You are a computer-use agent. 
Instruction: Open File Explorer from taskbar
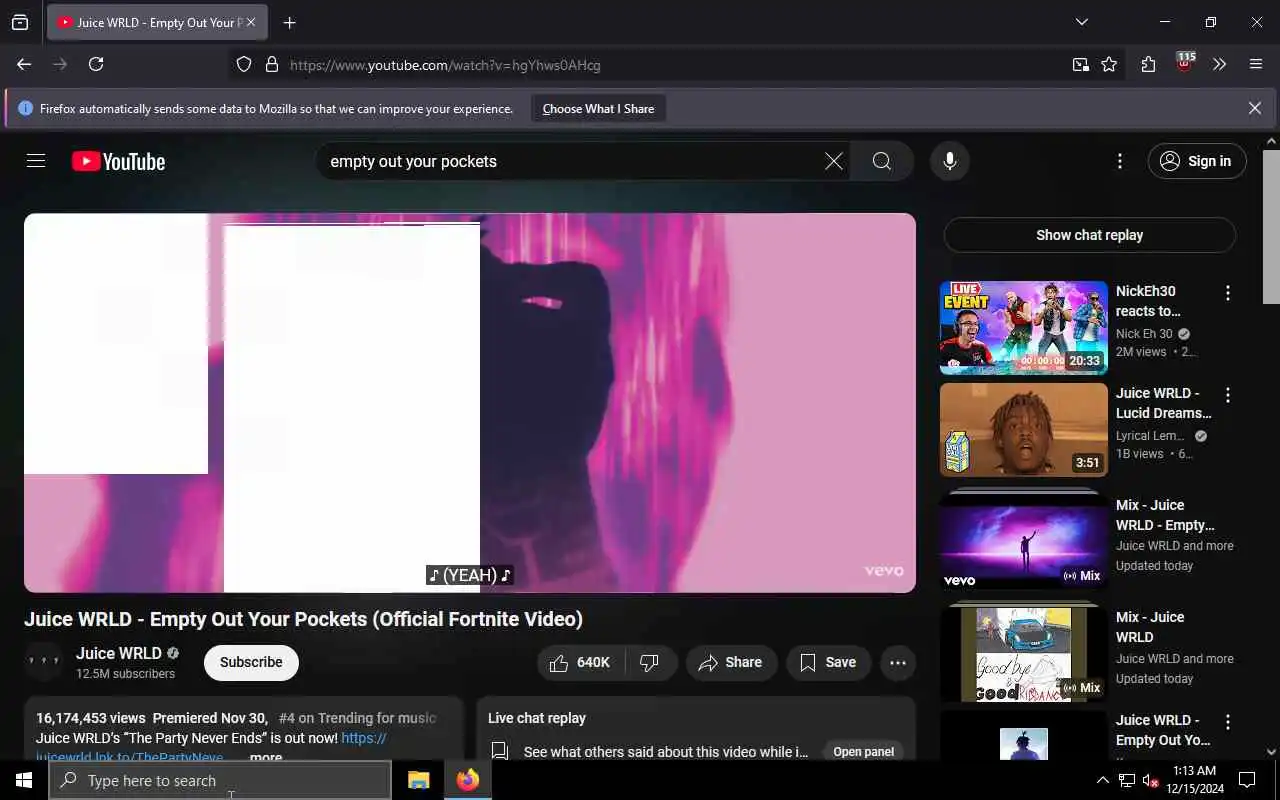click(x=418, y=780)
